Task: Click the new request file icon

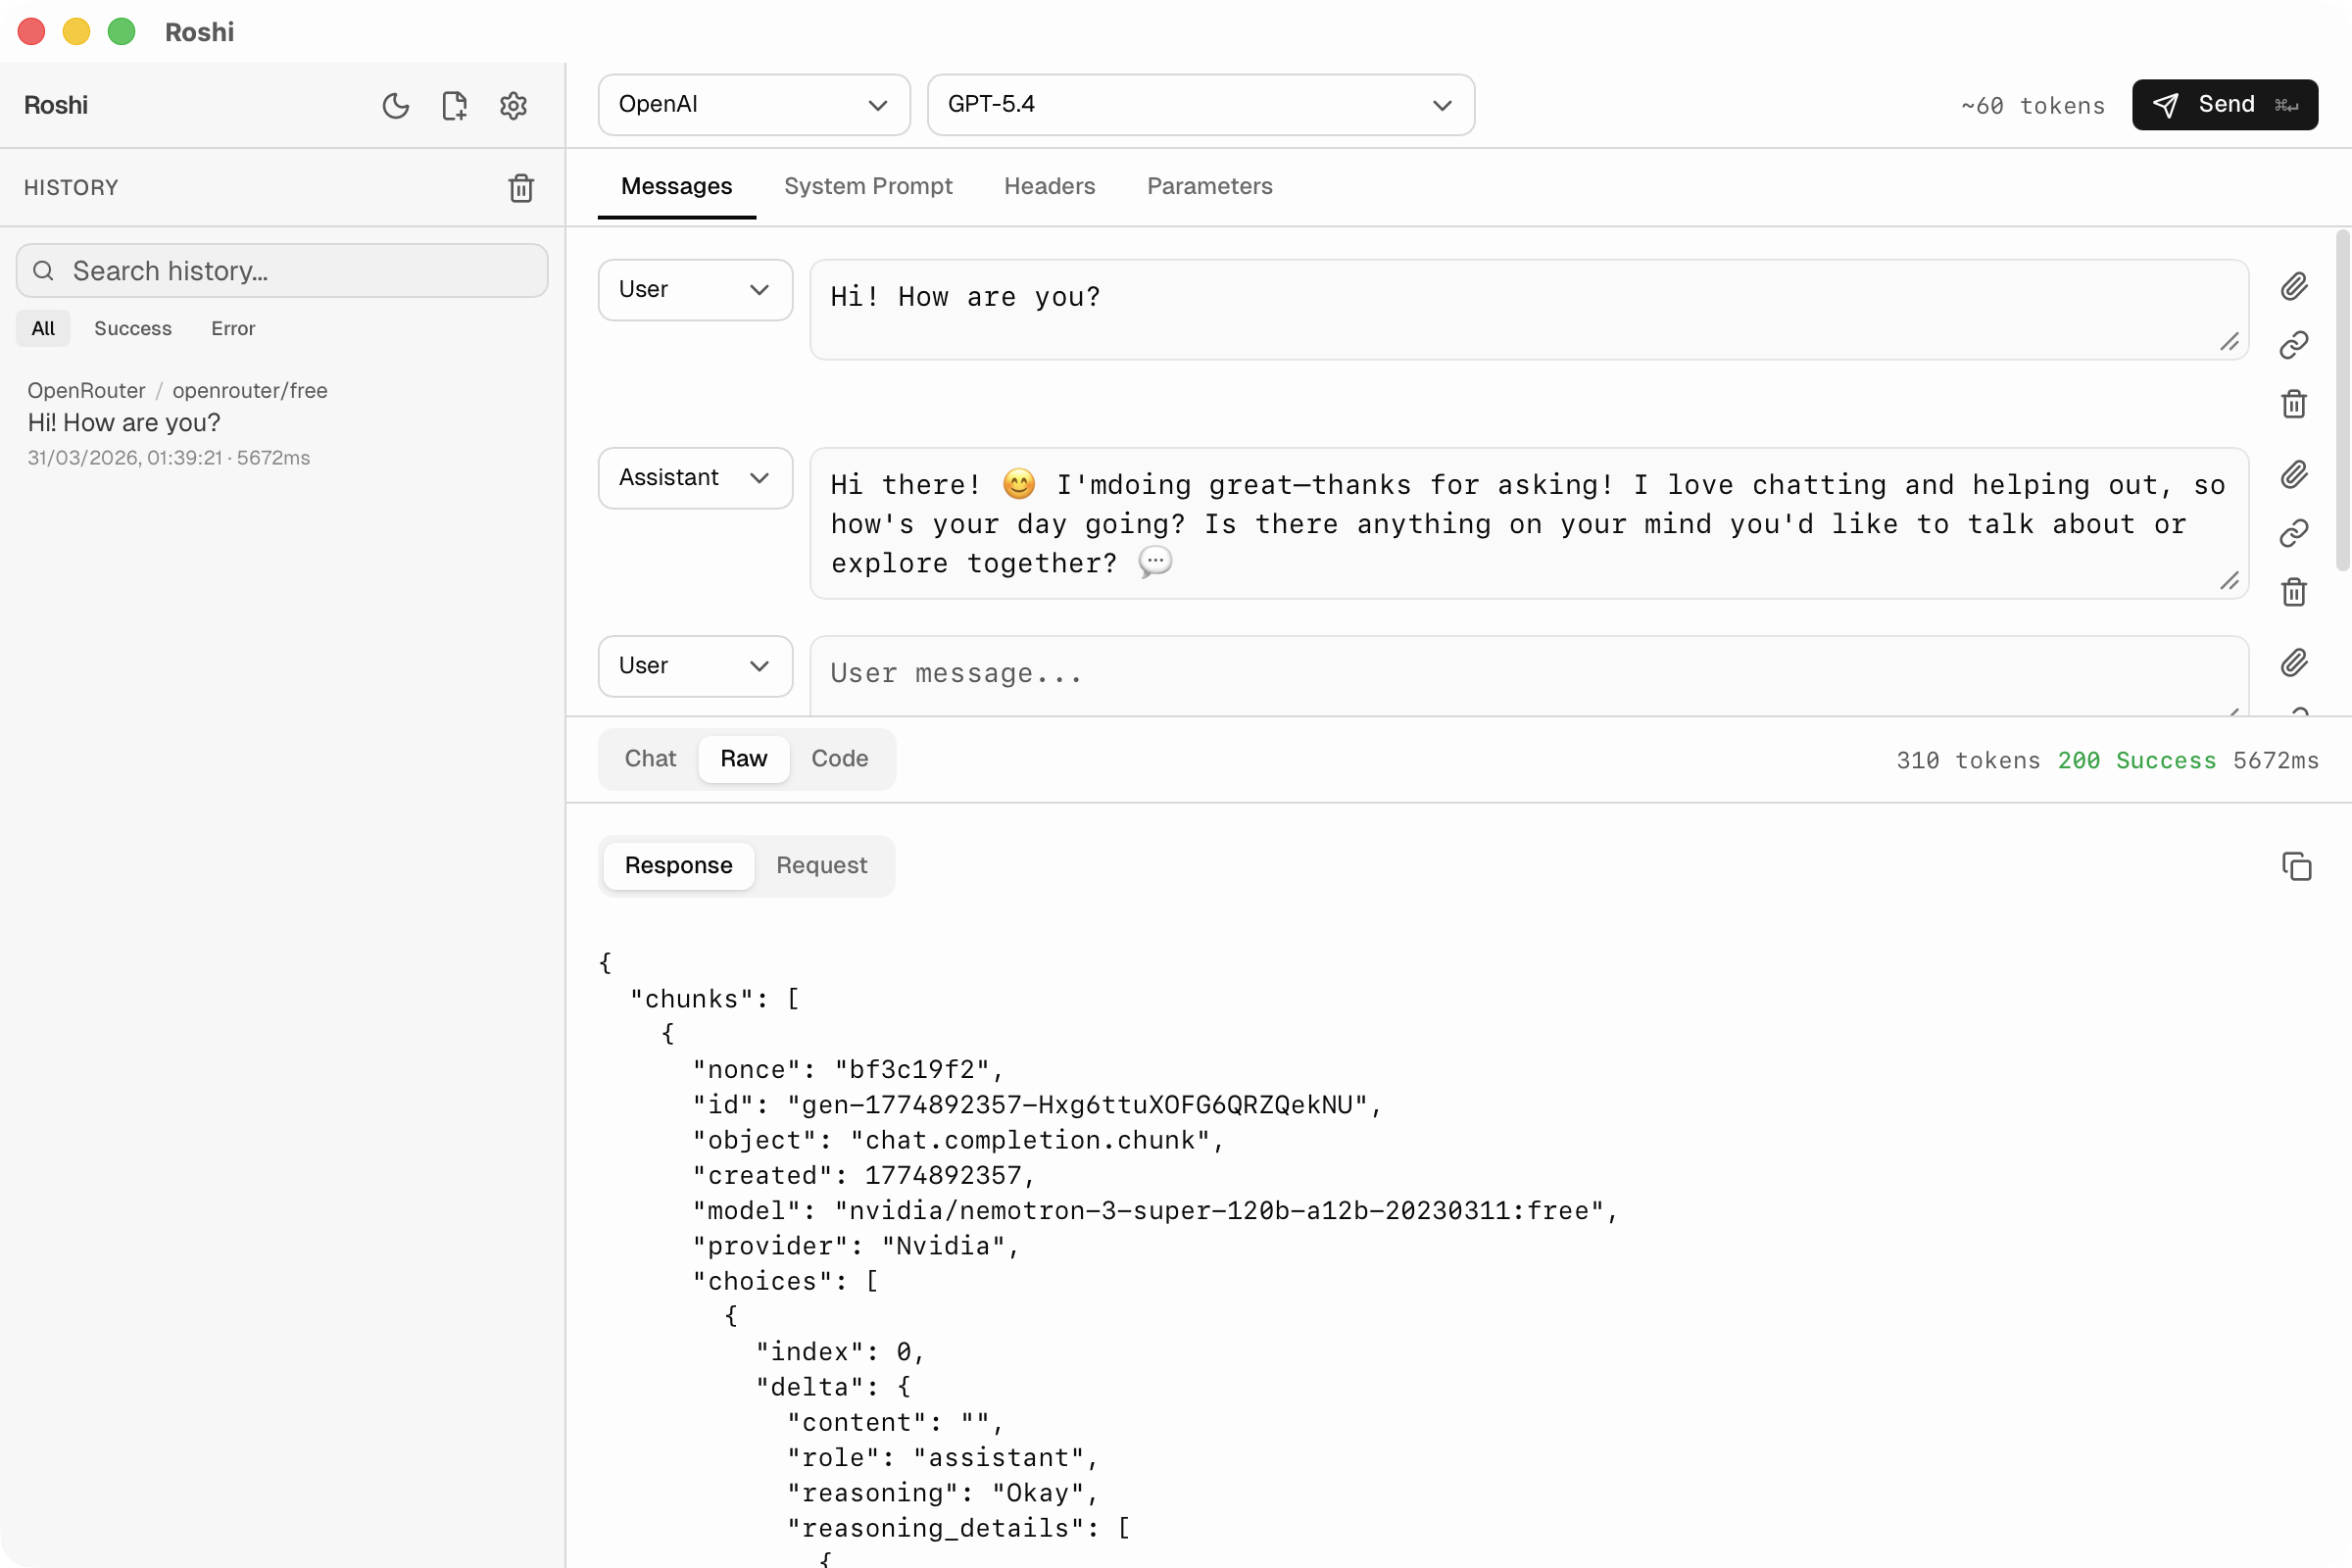Action: pos(454,105)
